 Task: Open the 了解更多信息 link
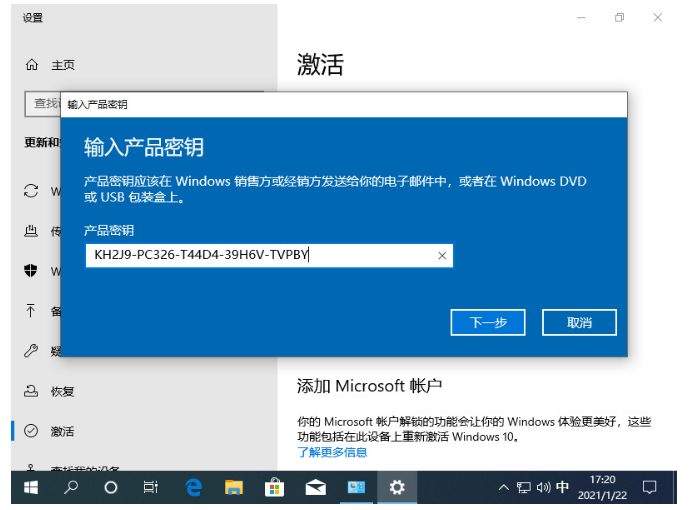332,452
